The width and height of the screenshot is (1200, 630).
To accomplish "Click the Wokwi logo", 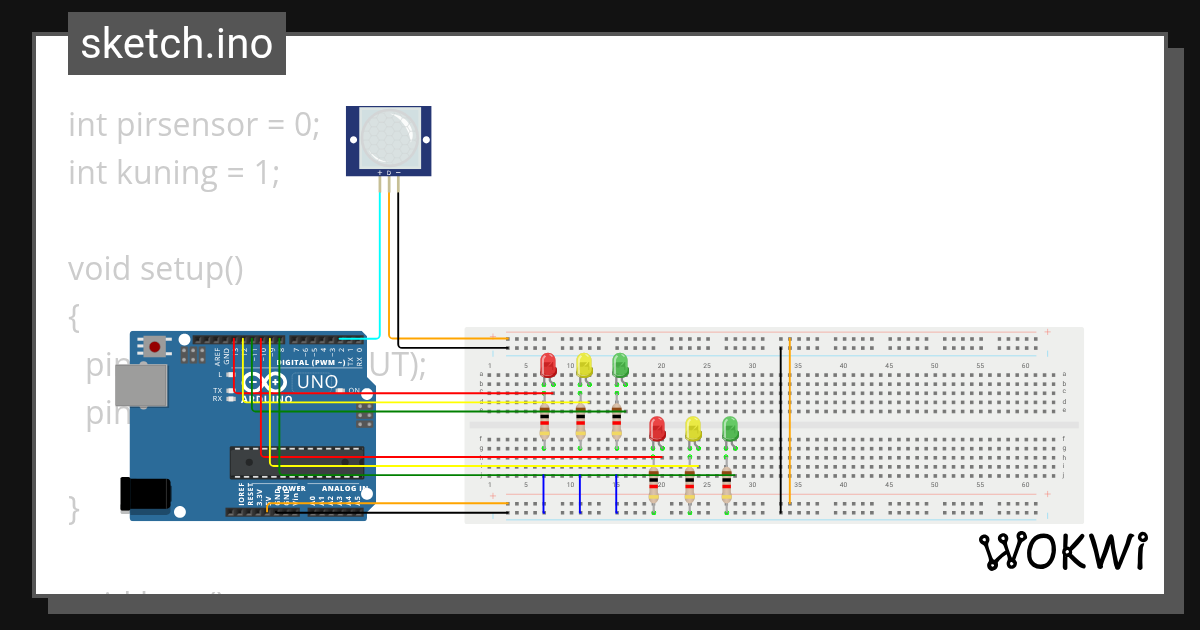I will coord(1063,551).
